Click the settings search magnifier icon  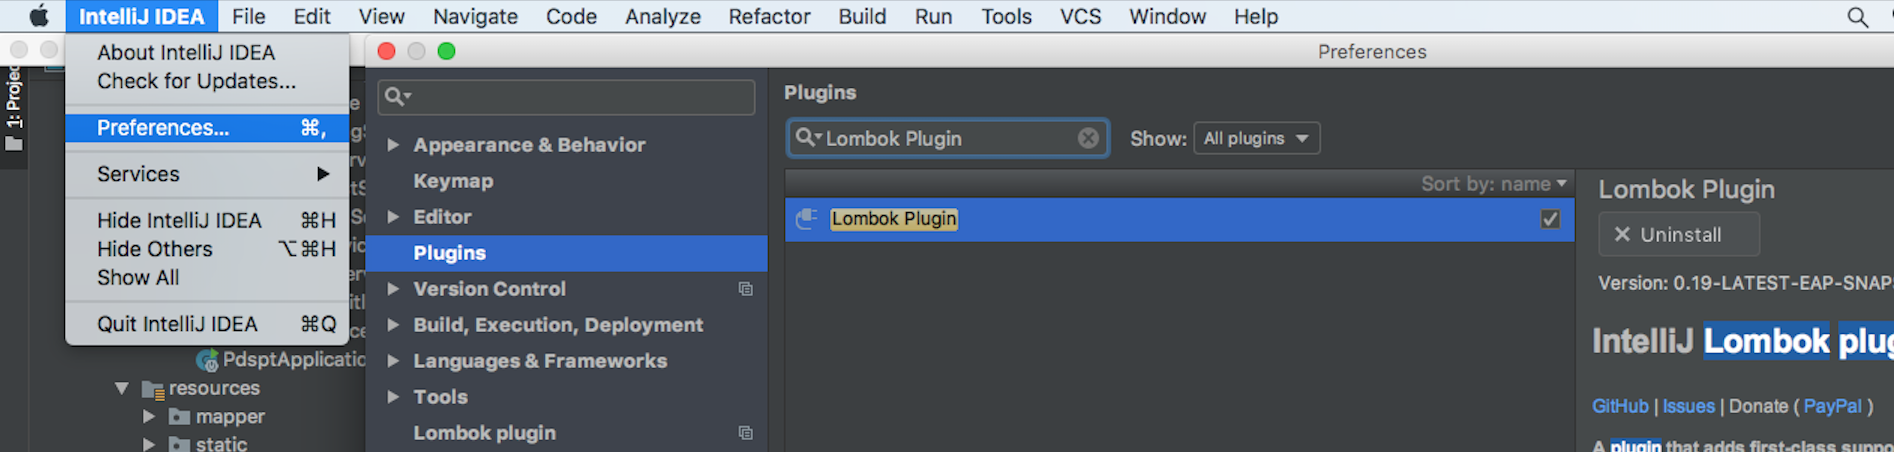pos(397,97)
